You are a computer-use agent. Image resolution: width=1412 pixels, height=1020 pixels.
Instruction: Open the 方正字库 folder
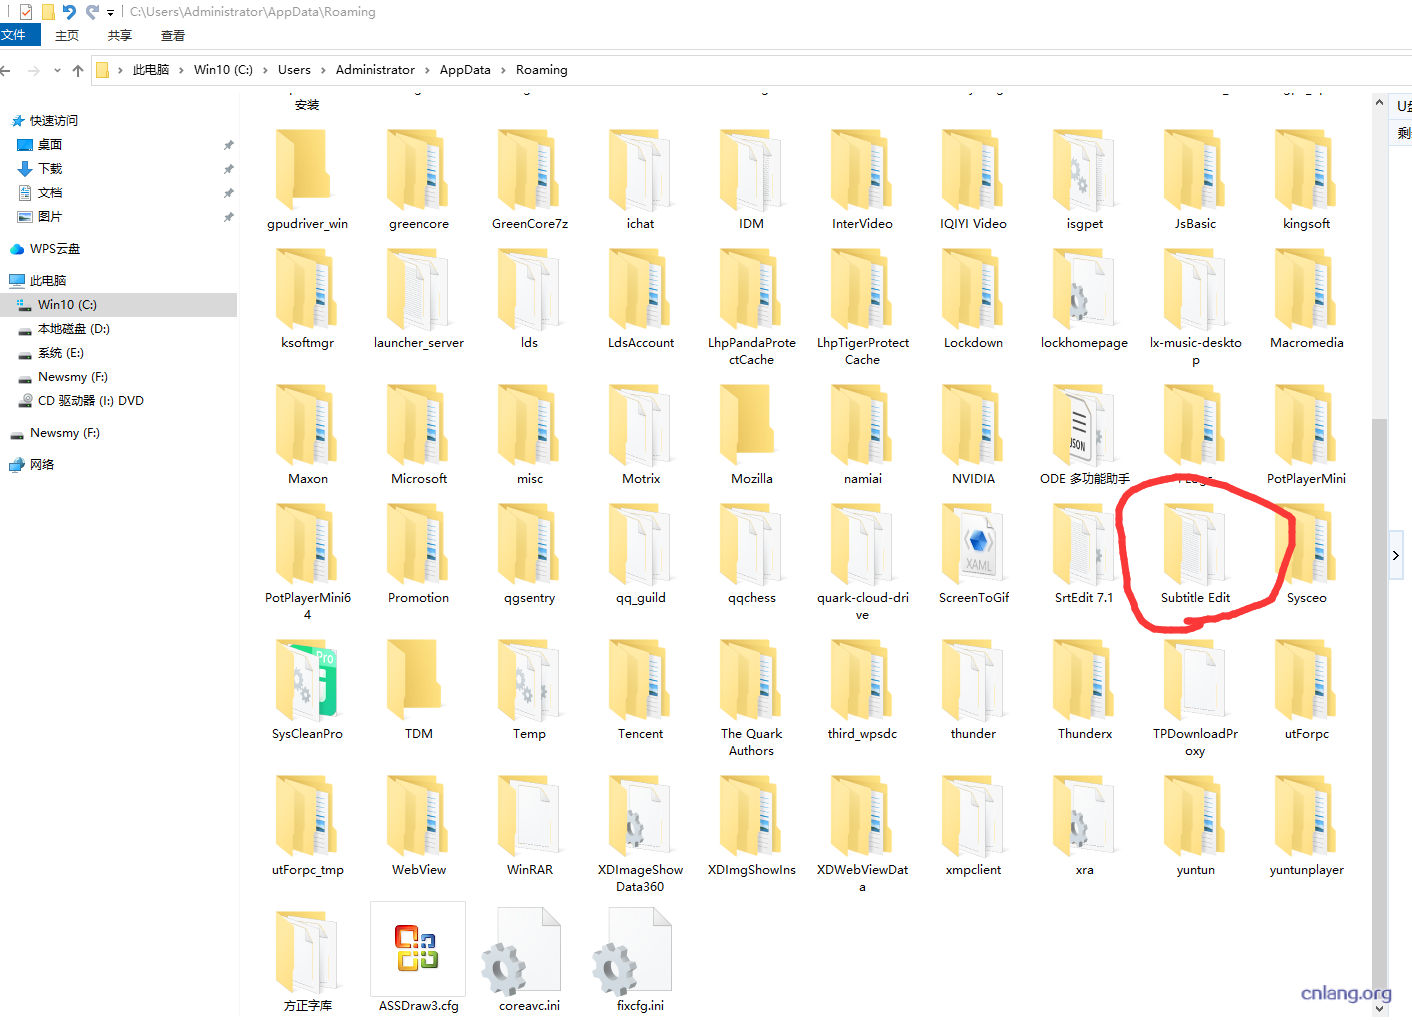coord(307,960)
